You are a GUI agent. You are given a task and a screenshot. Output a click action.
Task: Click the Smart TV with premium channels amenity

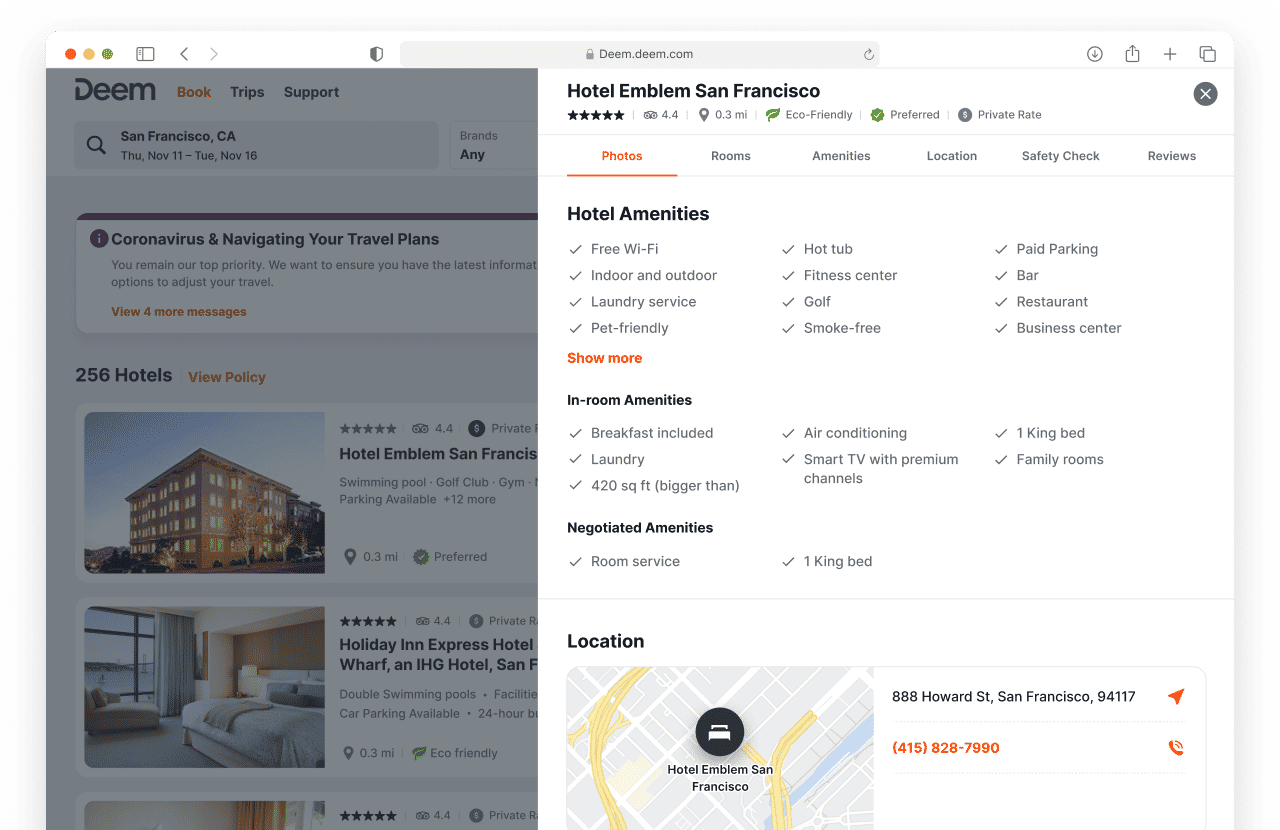[881, 469]
